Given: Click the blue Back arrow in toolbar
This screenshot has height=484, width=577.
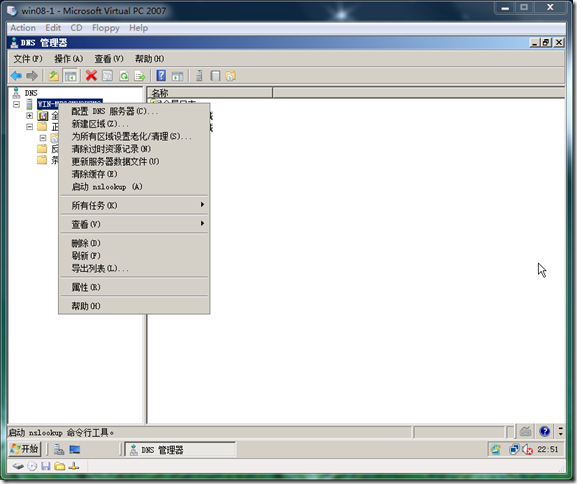Looking at the screenshot, I should 16,76.
